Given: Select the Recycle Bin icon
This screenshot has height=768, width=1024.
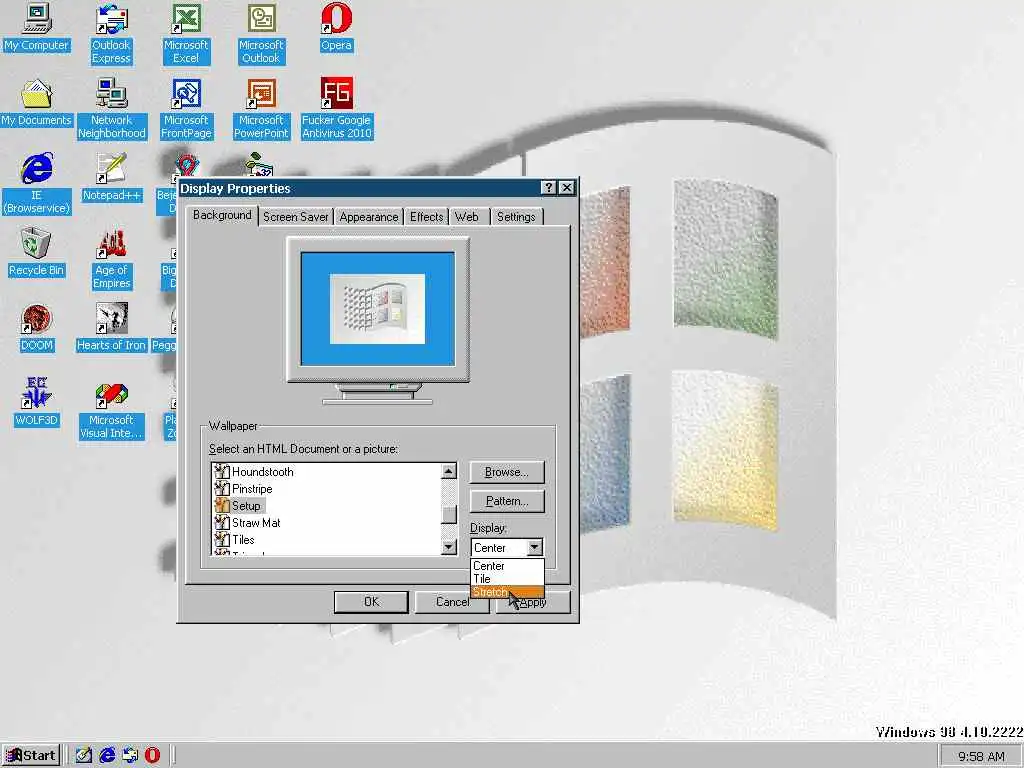Looking at the screenshot, I should 37,253.
